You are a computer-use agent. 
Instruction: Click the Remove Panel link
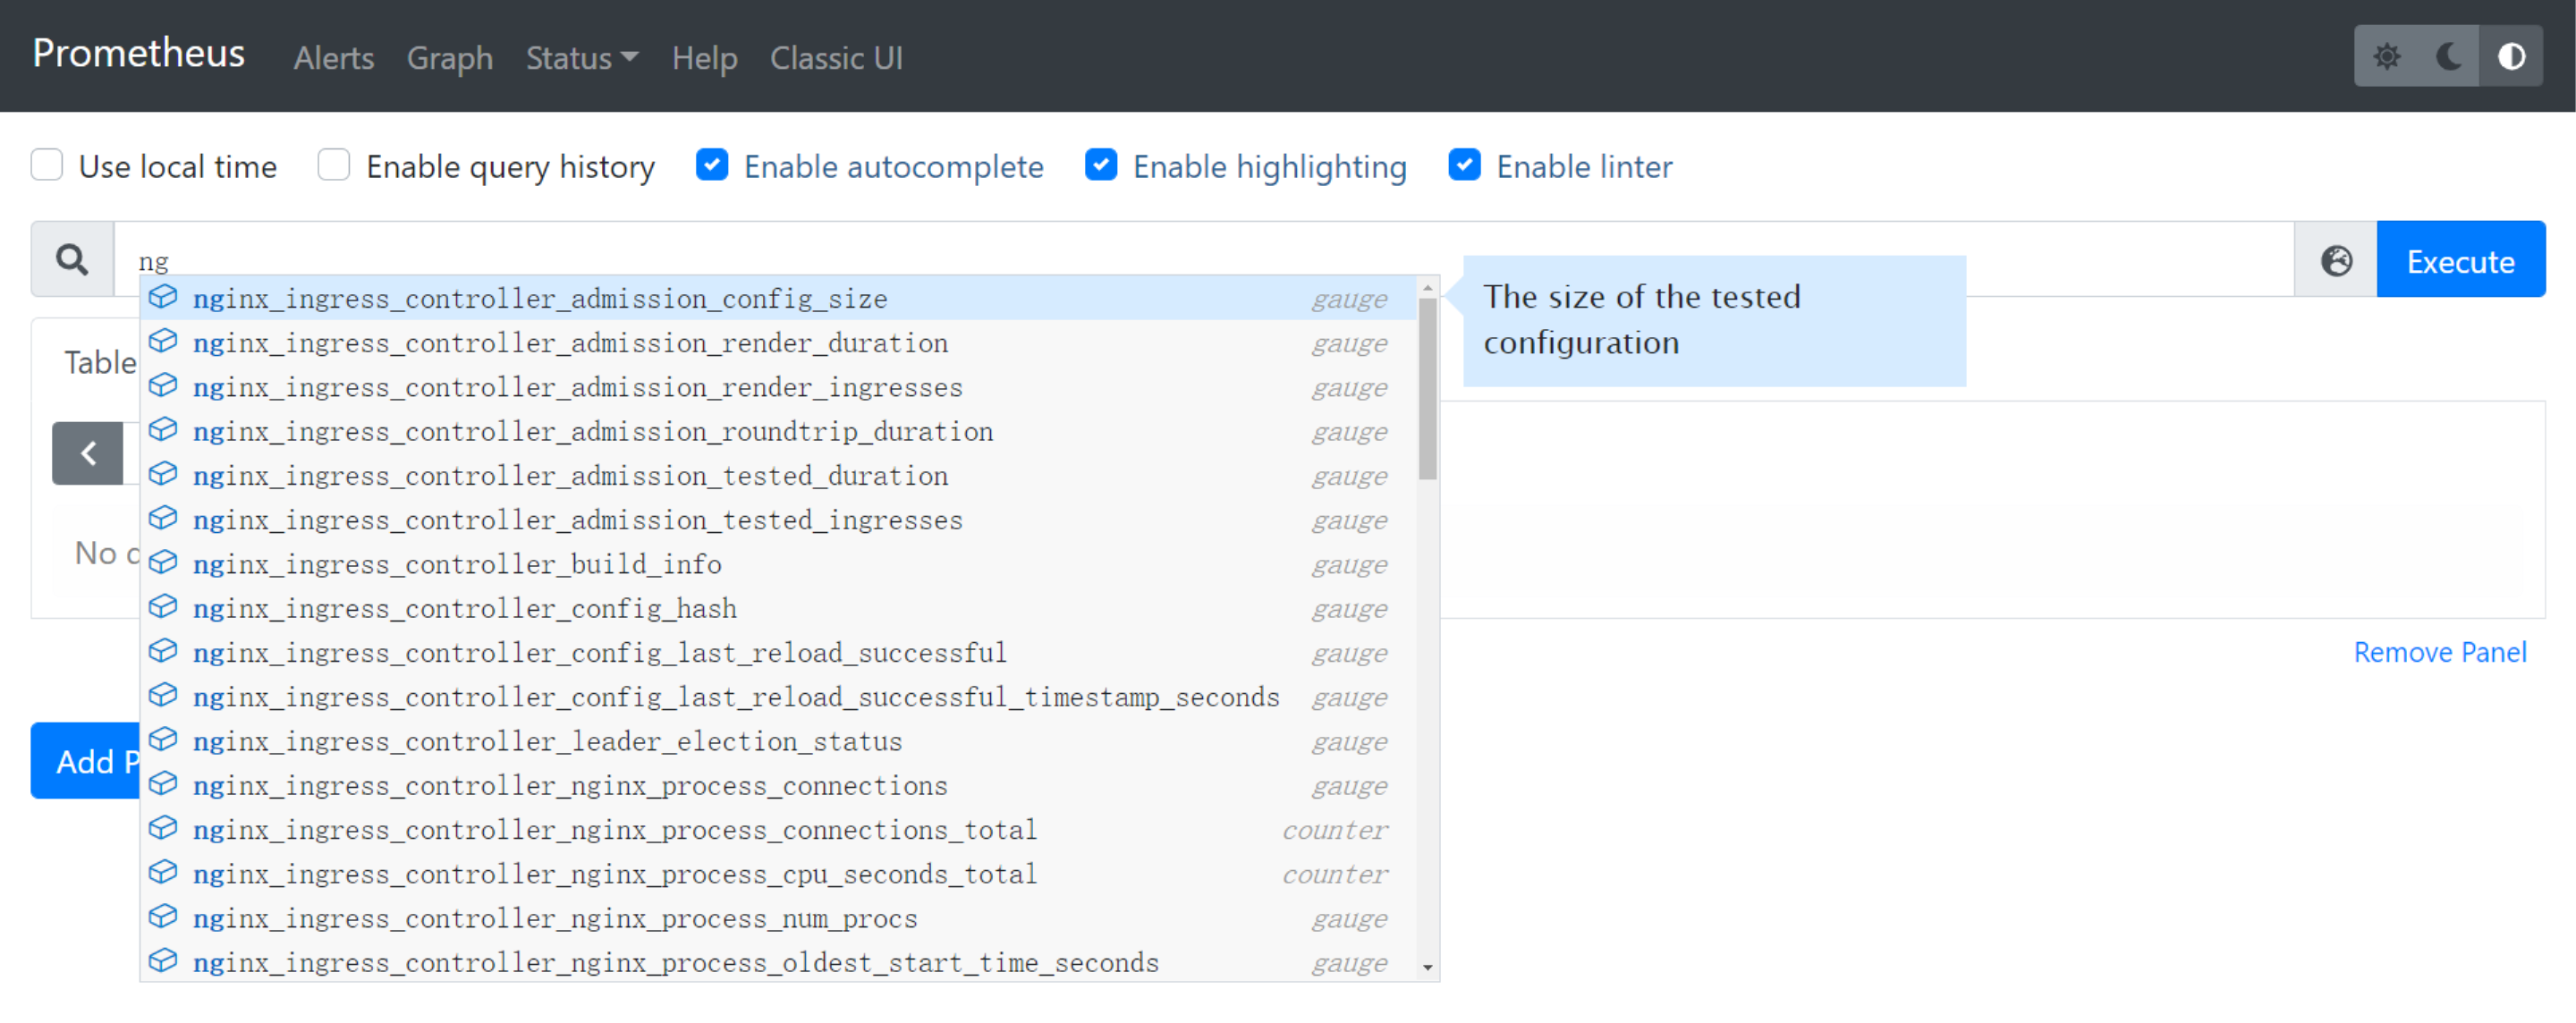pos(2439,652)
